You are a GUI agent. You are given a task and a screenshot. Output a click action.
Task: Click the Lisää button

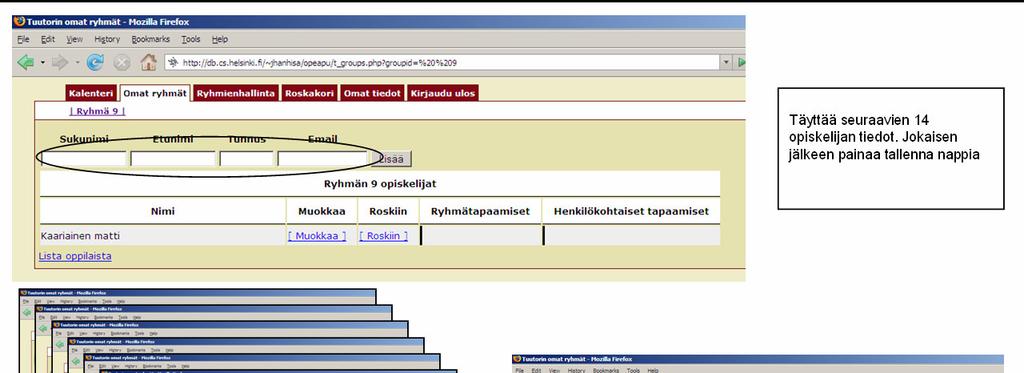pos(391,159)
